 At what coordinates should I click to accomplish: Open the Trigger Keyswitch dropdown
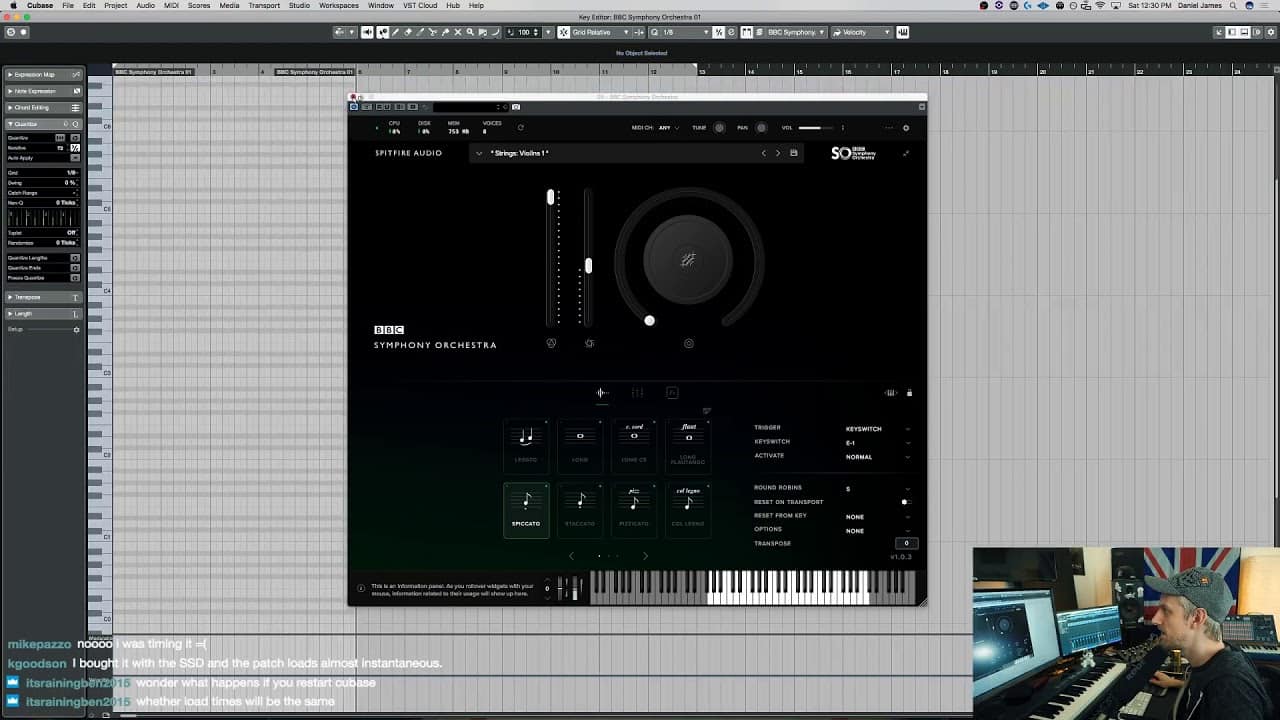[878, 429]
